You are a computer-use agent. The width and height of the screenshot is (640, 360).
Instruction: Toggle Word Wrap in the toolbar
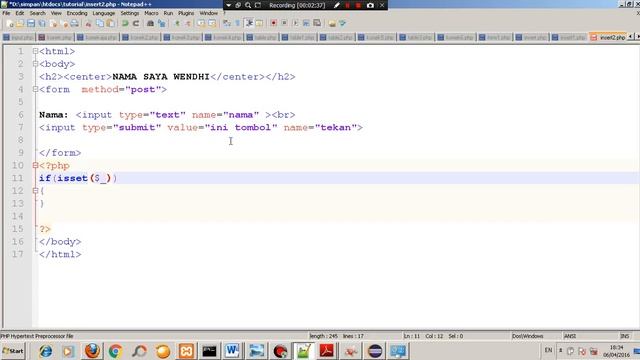(227, 23)
